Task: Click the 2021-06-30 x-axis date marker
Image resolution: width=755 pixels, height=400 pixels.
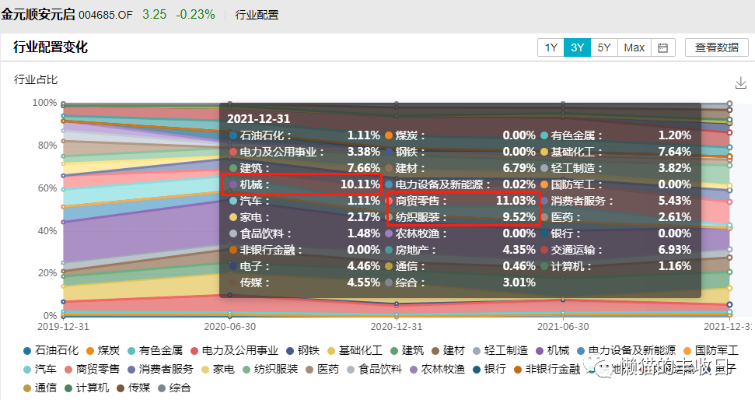Action: (x=562, y=326)
